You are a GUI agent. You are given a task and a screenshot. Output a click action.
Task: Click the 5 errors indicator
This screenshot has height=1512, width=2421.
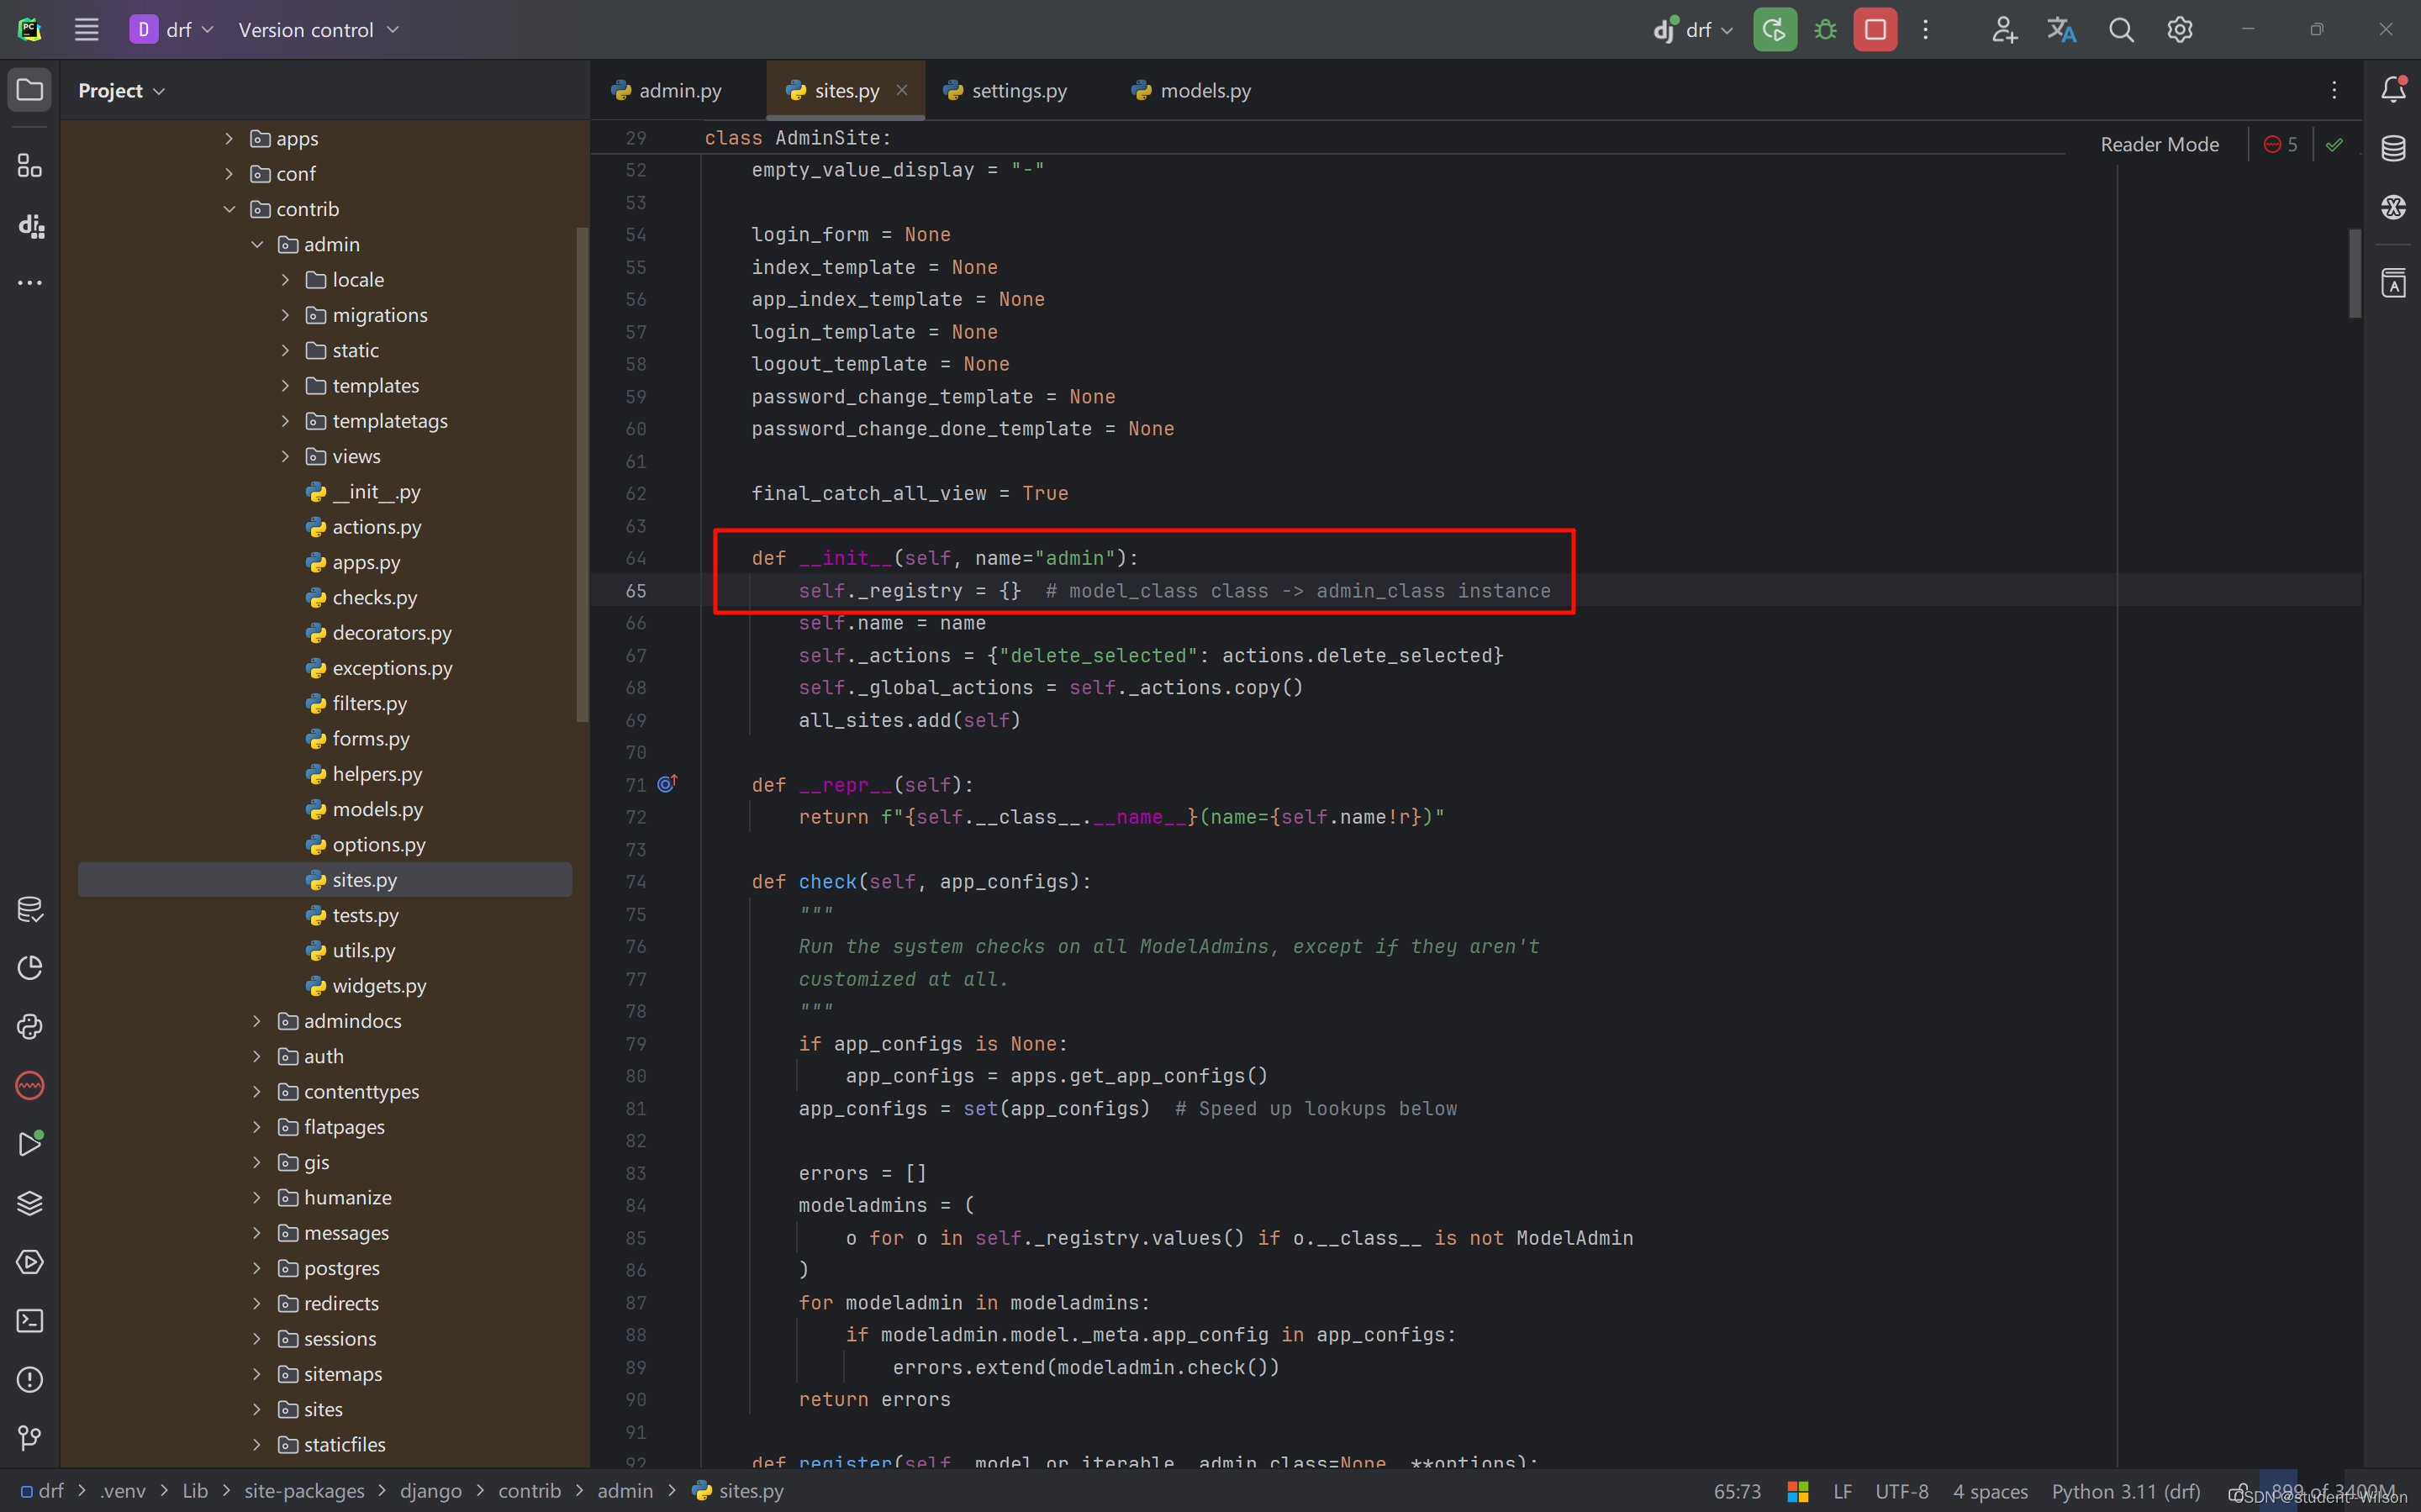[x=2280, y=145]
